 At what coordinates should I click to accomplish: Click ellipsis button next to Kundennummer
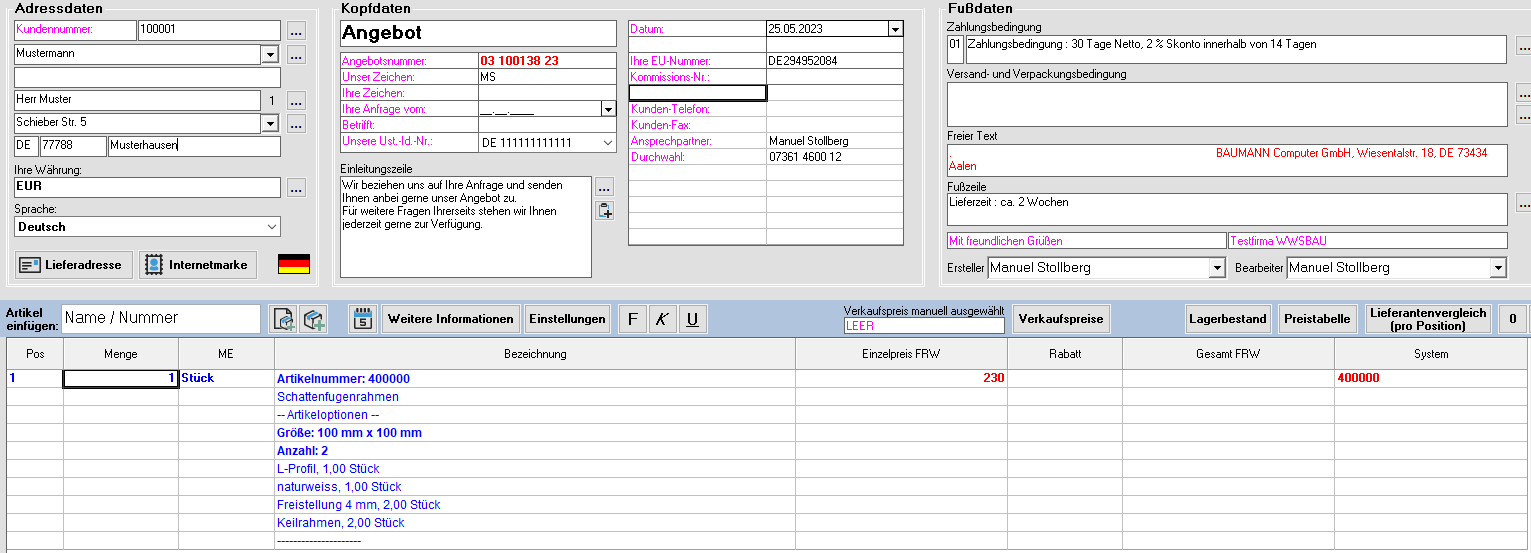point(296,30)
